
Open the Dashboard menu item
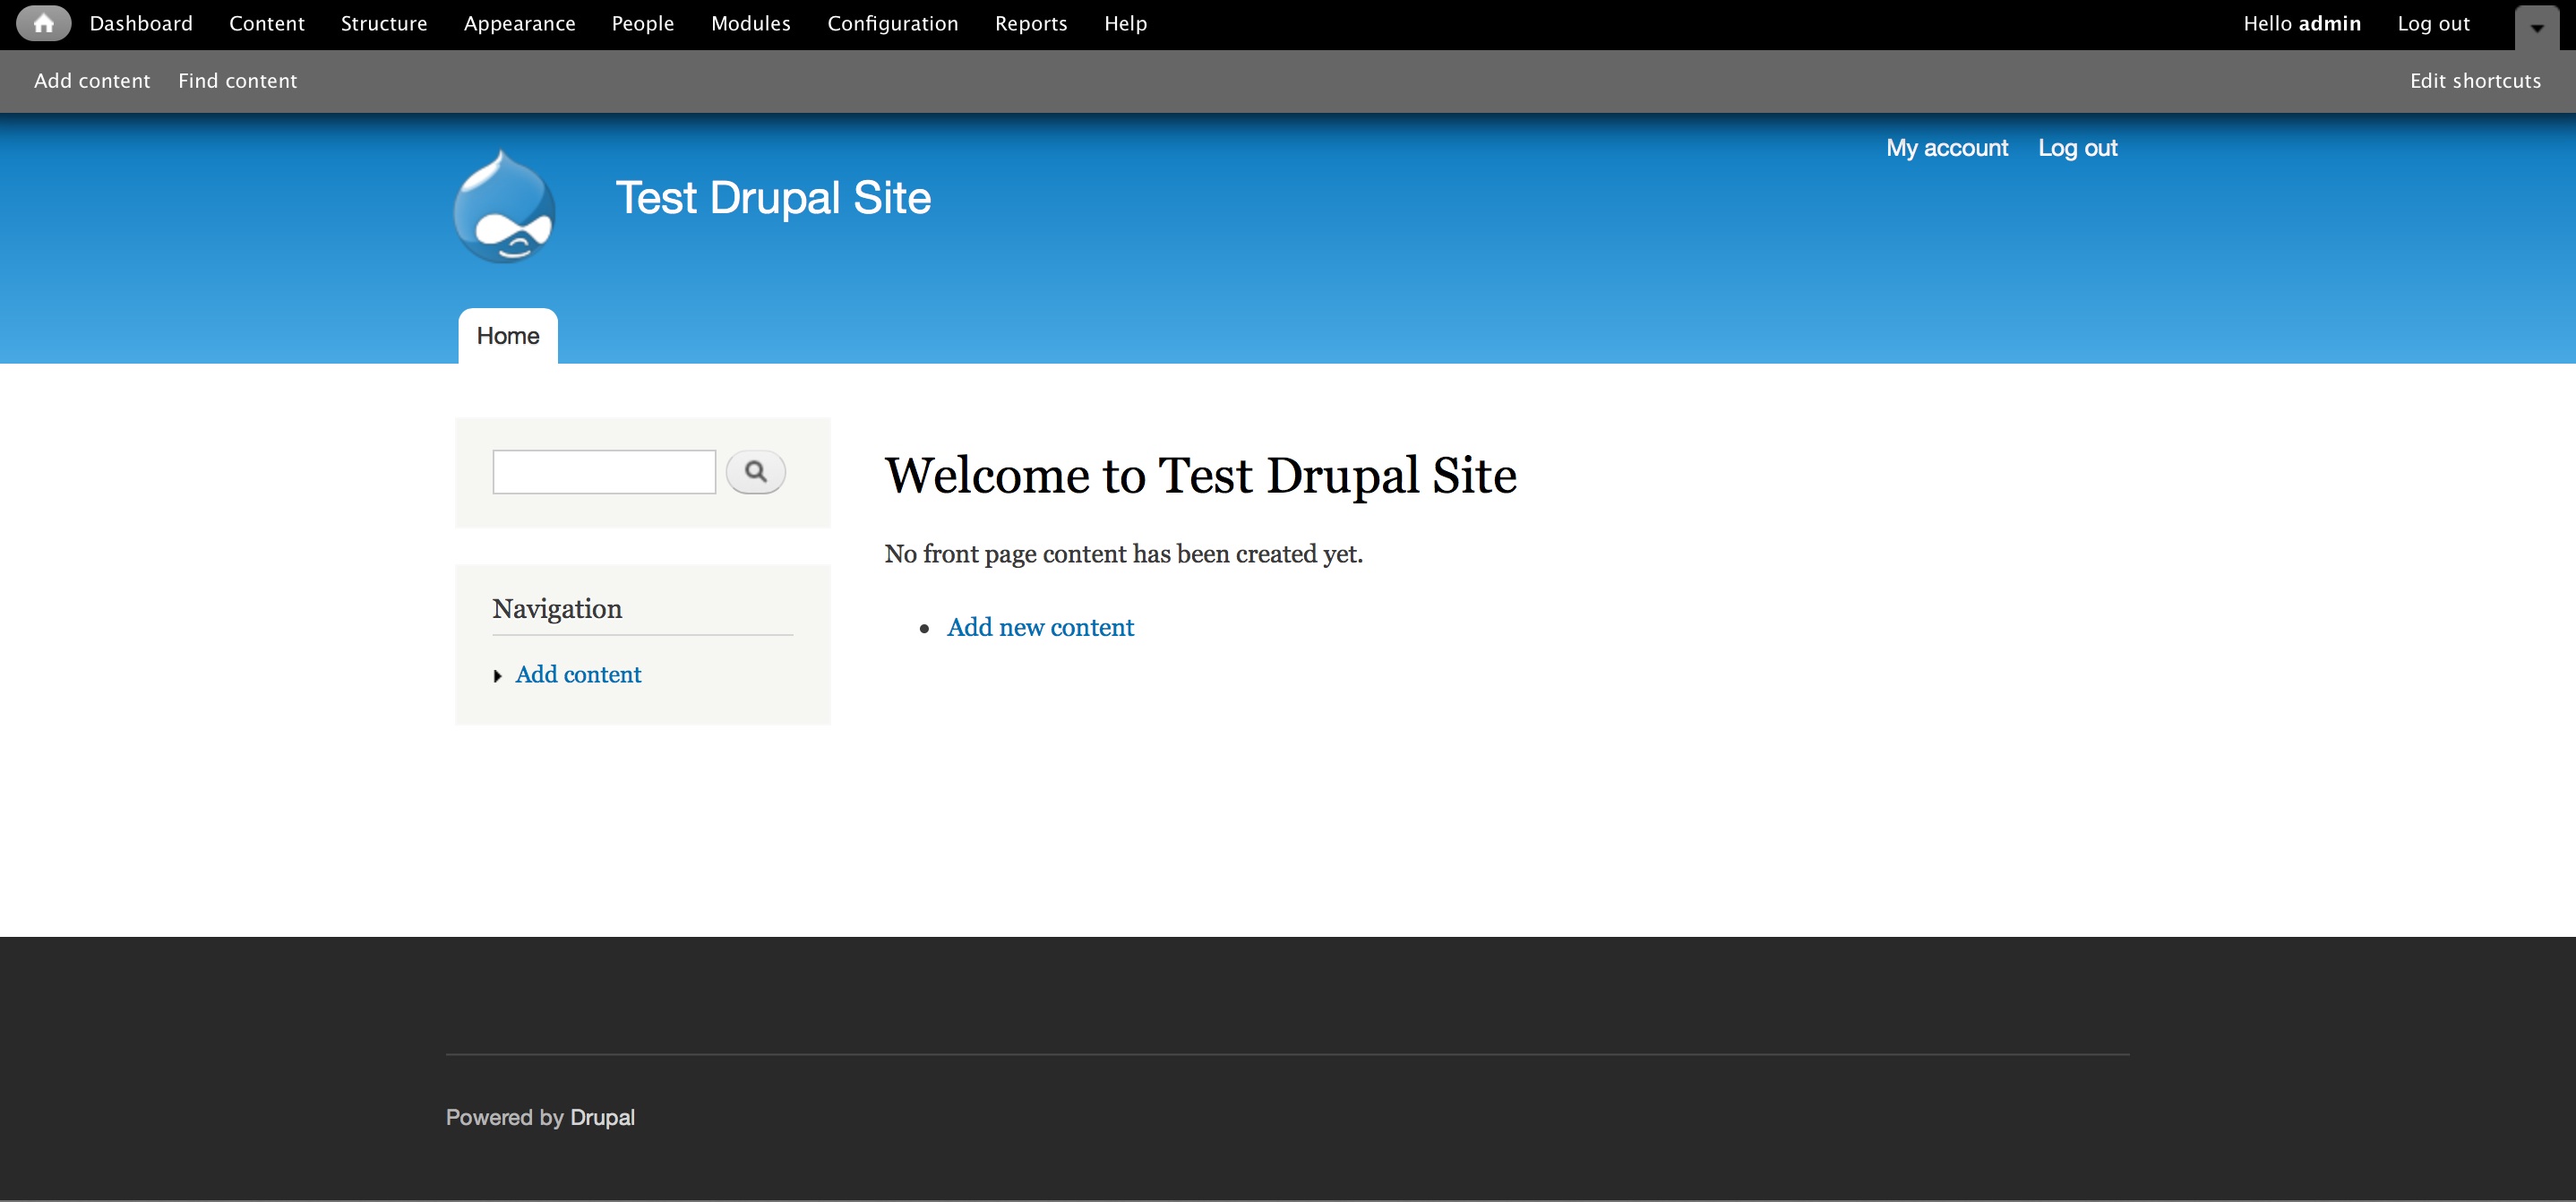click(x=140, y=23)
